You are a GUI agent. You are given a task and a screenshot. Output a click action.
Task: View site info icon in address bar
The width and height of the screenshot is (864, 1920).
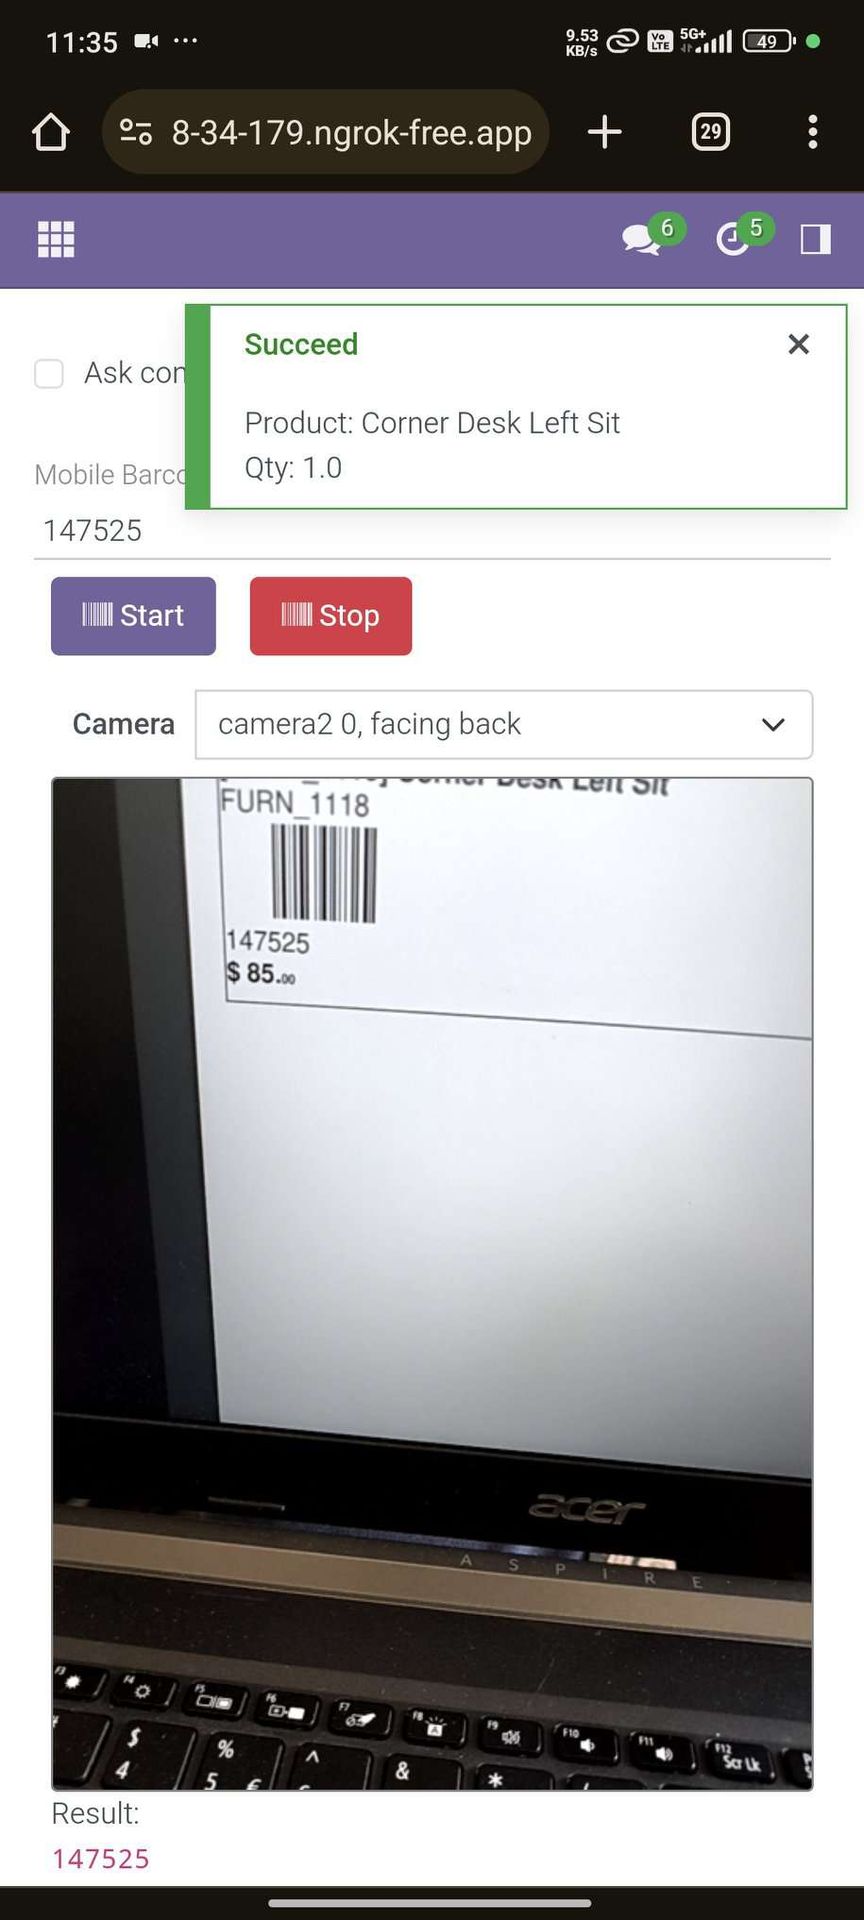[136, 132]
